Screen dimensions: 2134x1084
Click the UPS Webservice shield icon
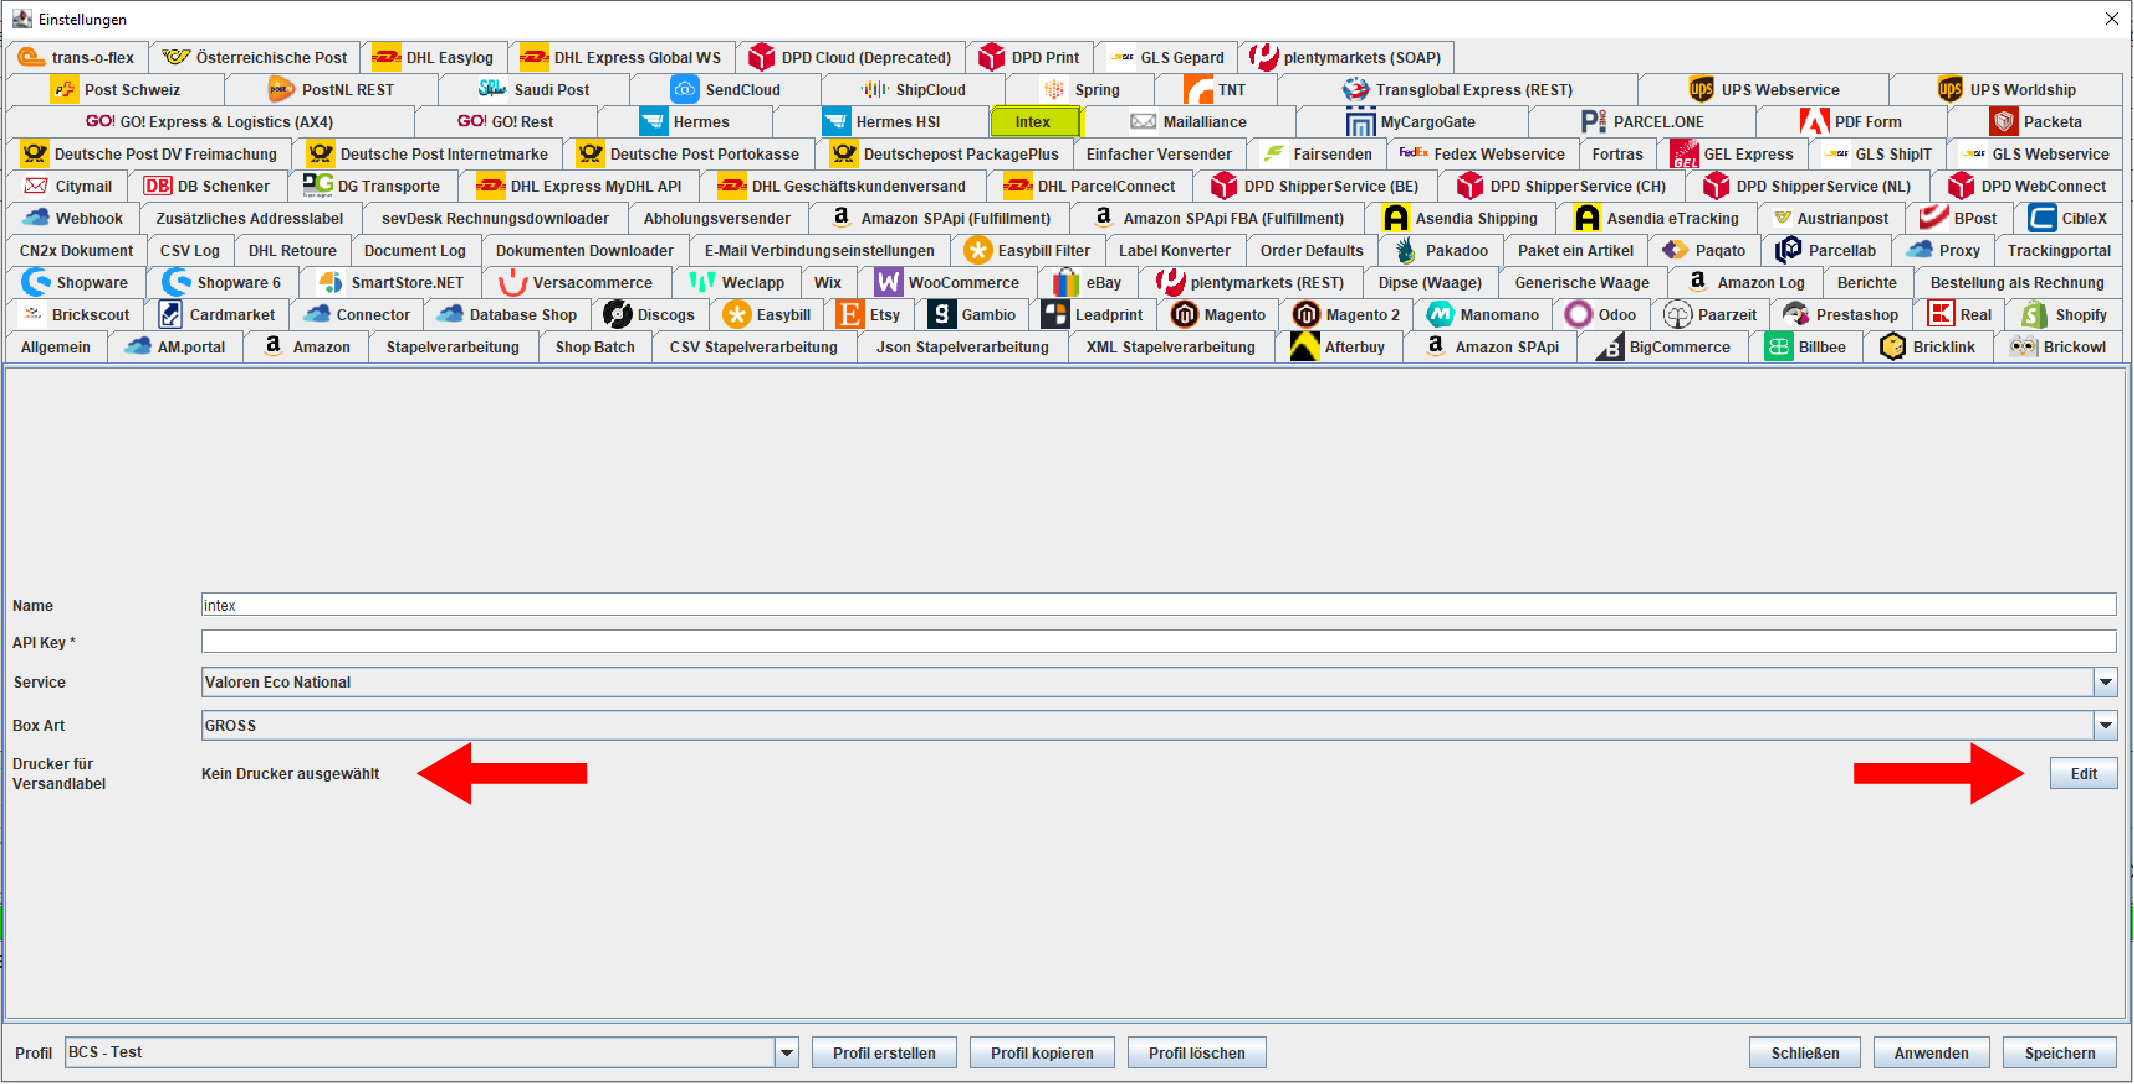(x=1701, y=90)
